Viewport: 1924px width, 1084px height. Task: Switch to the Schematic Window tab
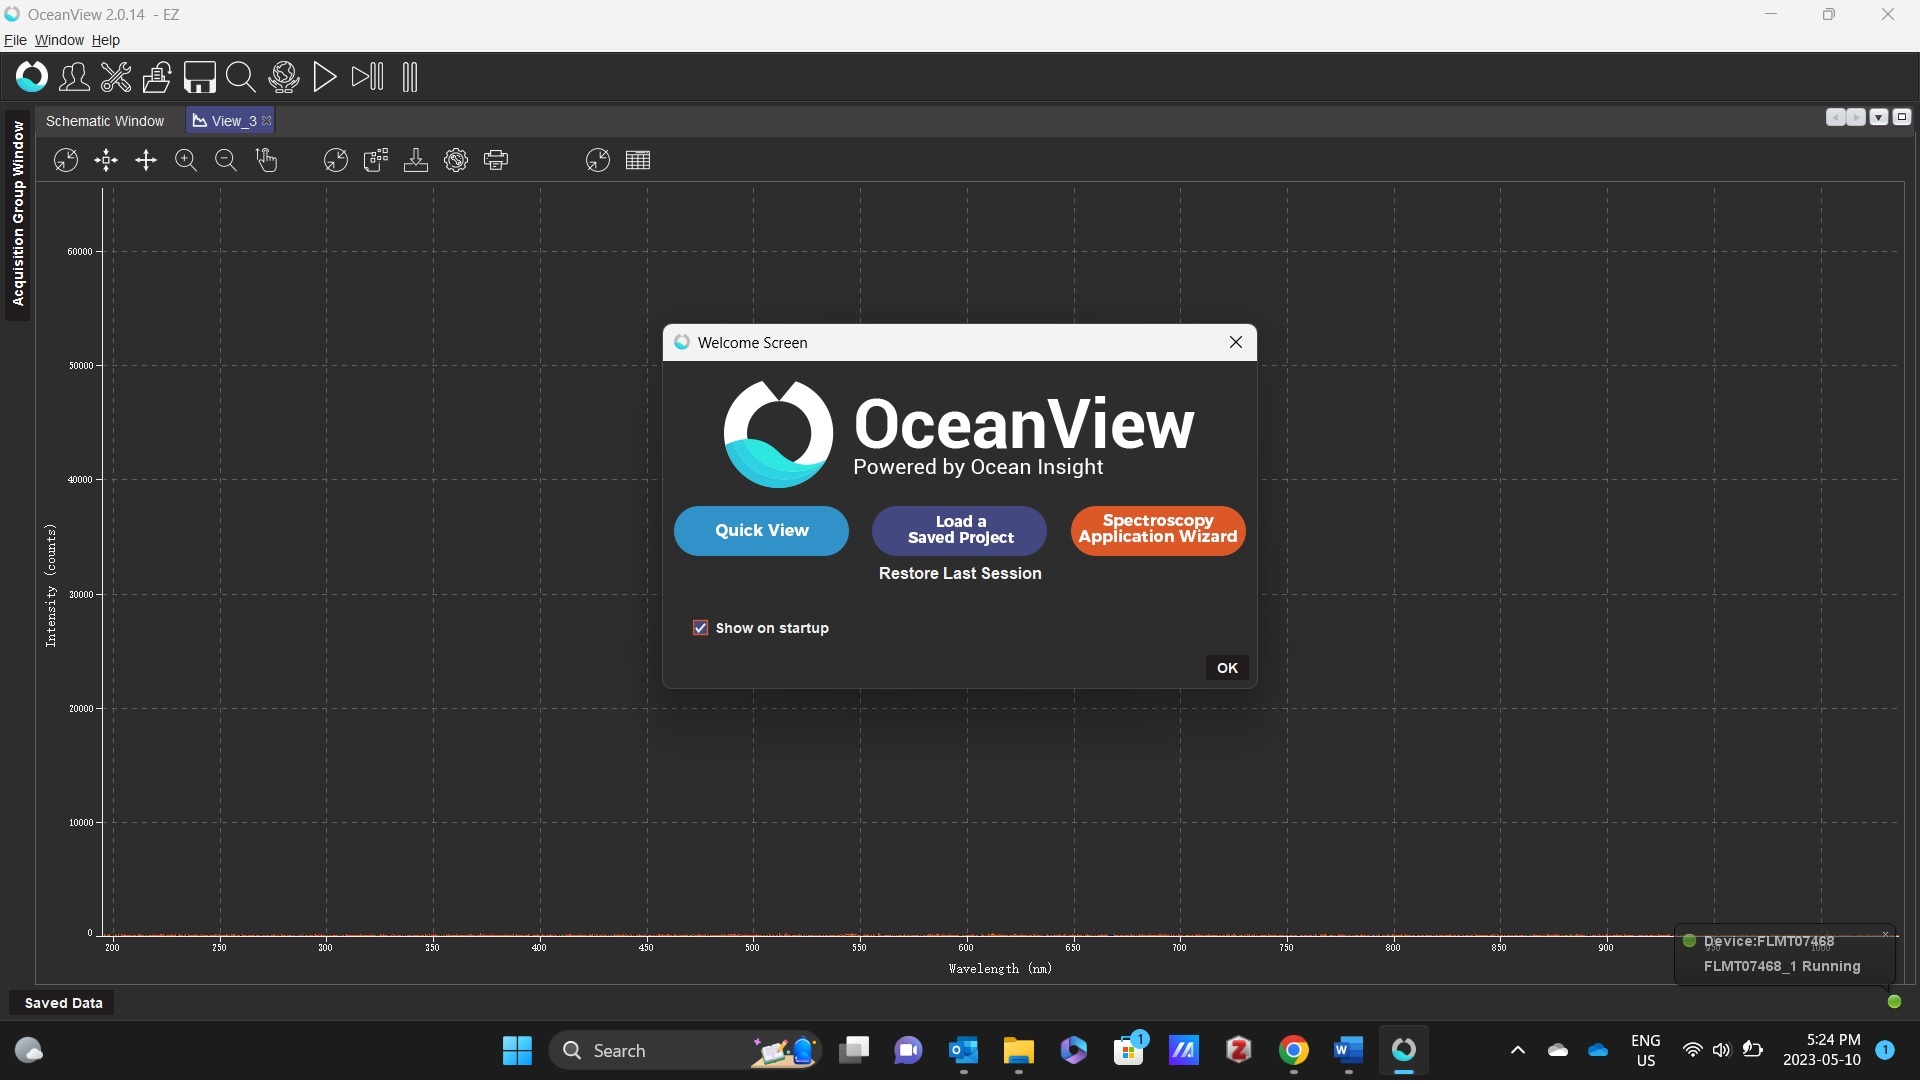pos(105,121)
